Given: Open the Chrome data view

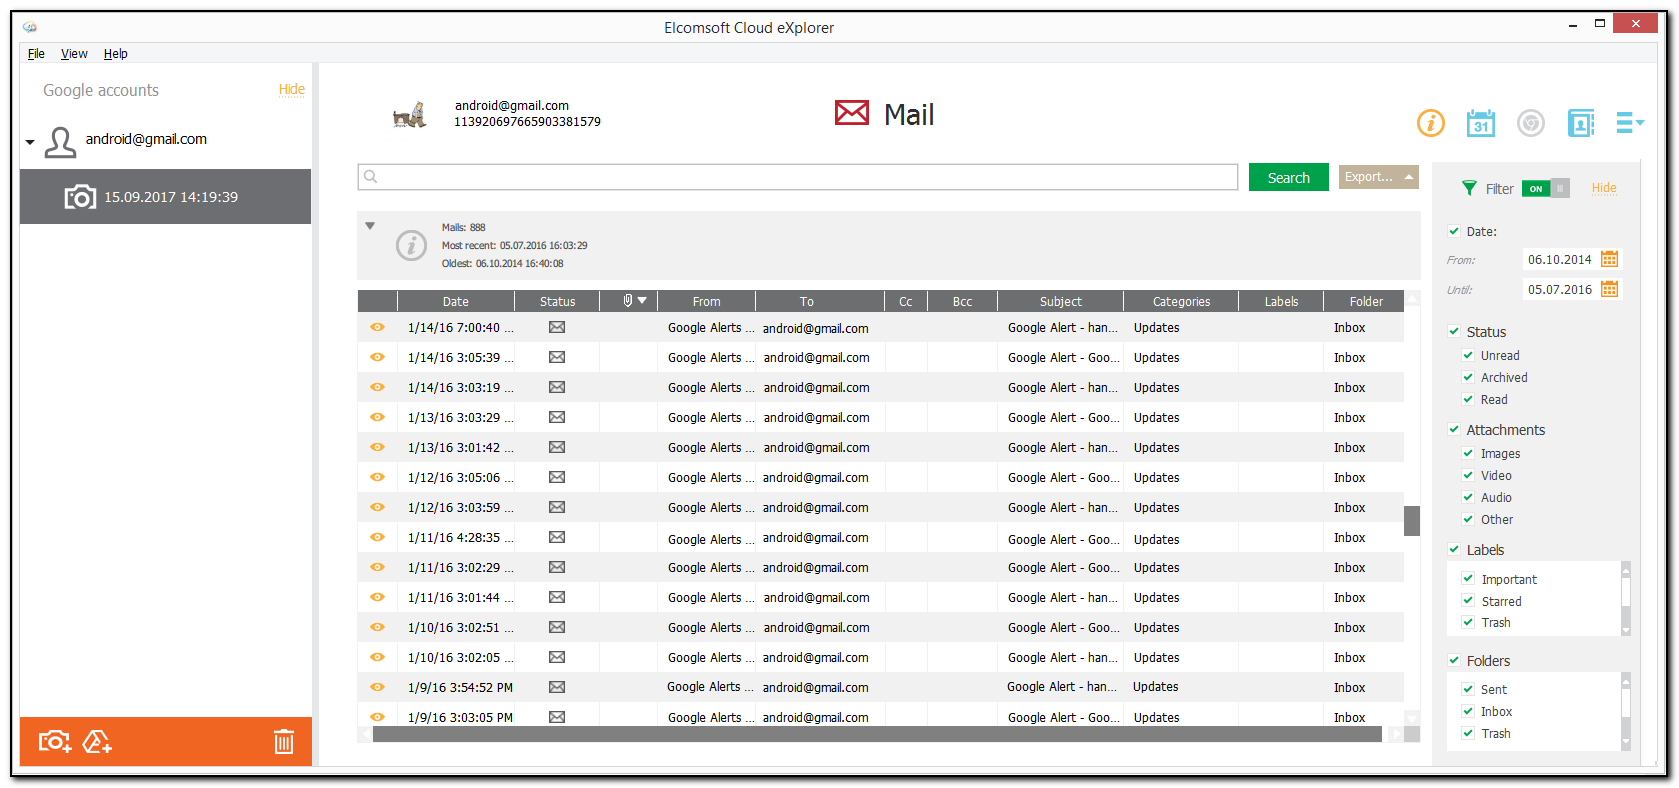Looking at the screenshot, I should (1530, 123).
